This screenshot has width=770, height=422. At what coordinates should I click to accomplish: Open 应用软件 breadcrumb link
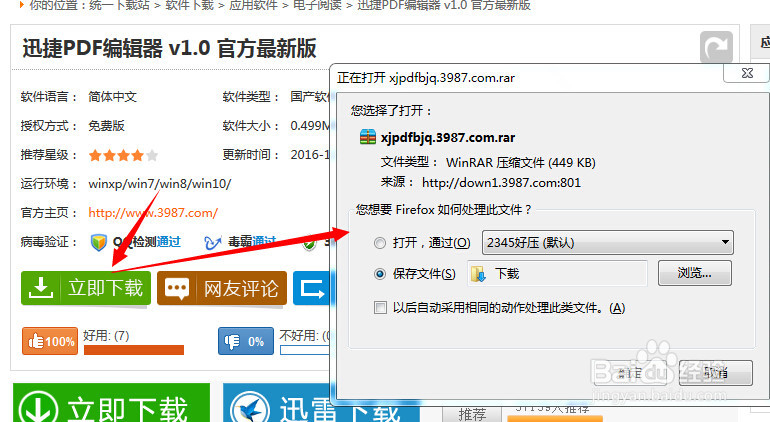pyautogui.click(x=253, y=5)
